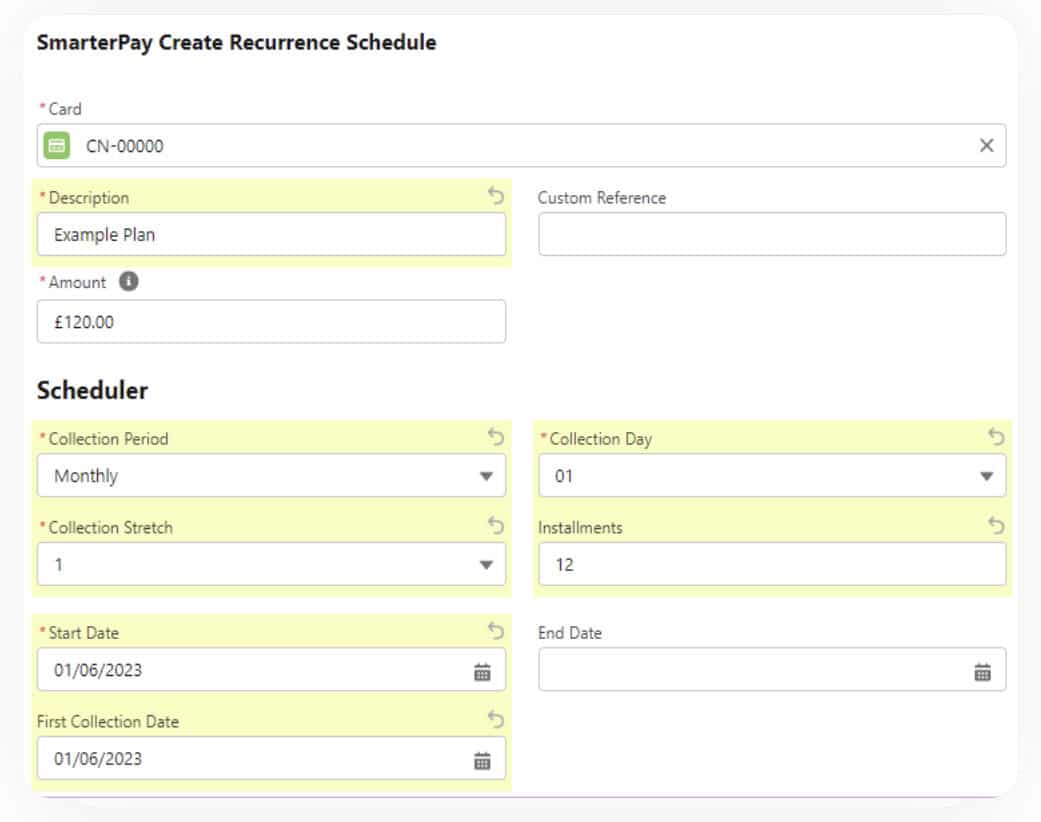Expand the Collection Period dropdown
This screenshot has width=1041, height=822.
(x=271, y=476)
